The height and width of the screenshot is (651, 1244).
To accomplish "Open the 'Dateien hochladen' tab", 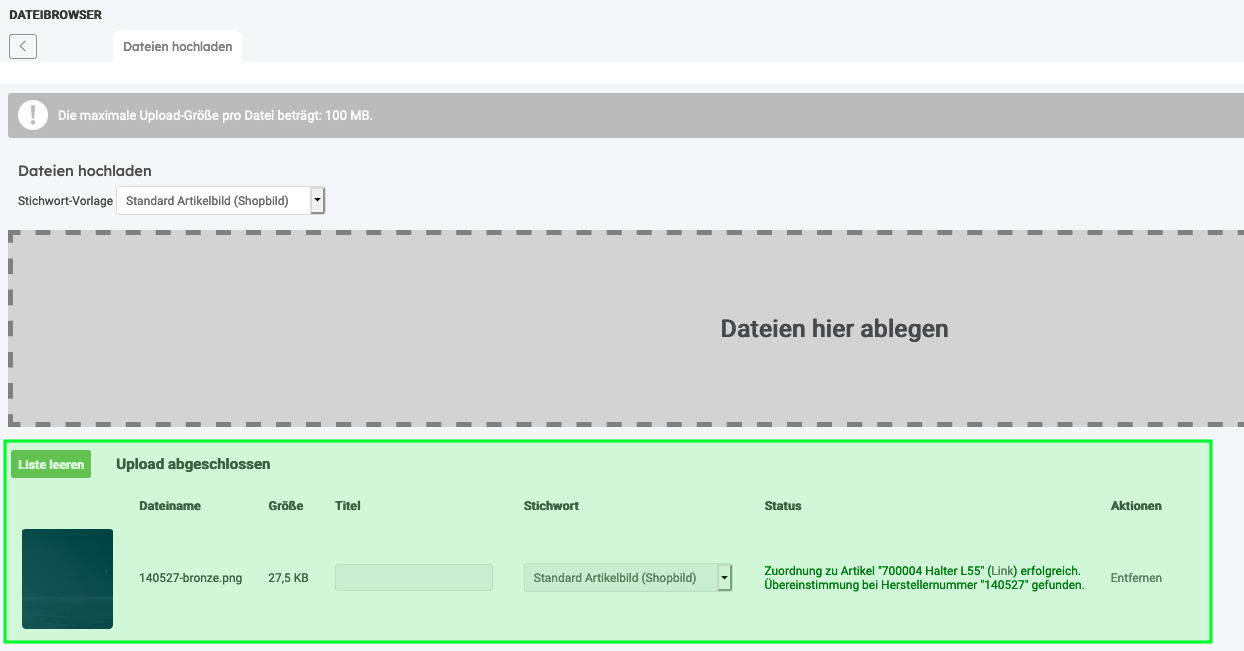I will (177, 47).
